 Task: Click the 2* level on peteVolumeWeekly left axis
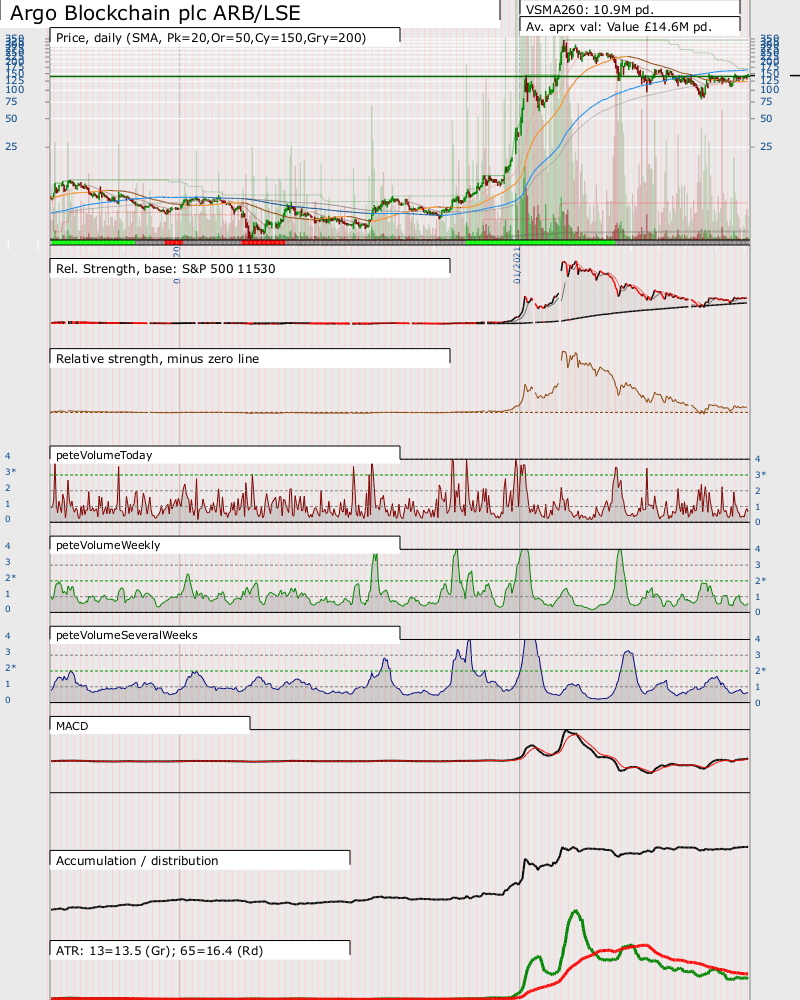coord(10,577)
